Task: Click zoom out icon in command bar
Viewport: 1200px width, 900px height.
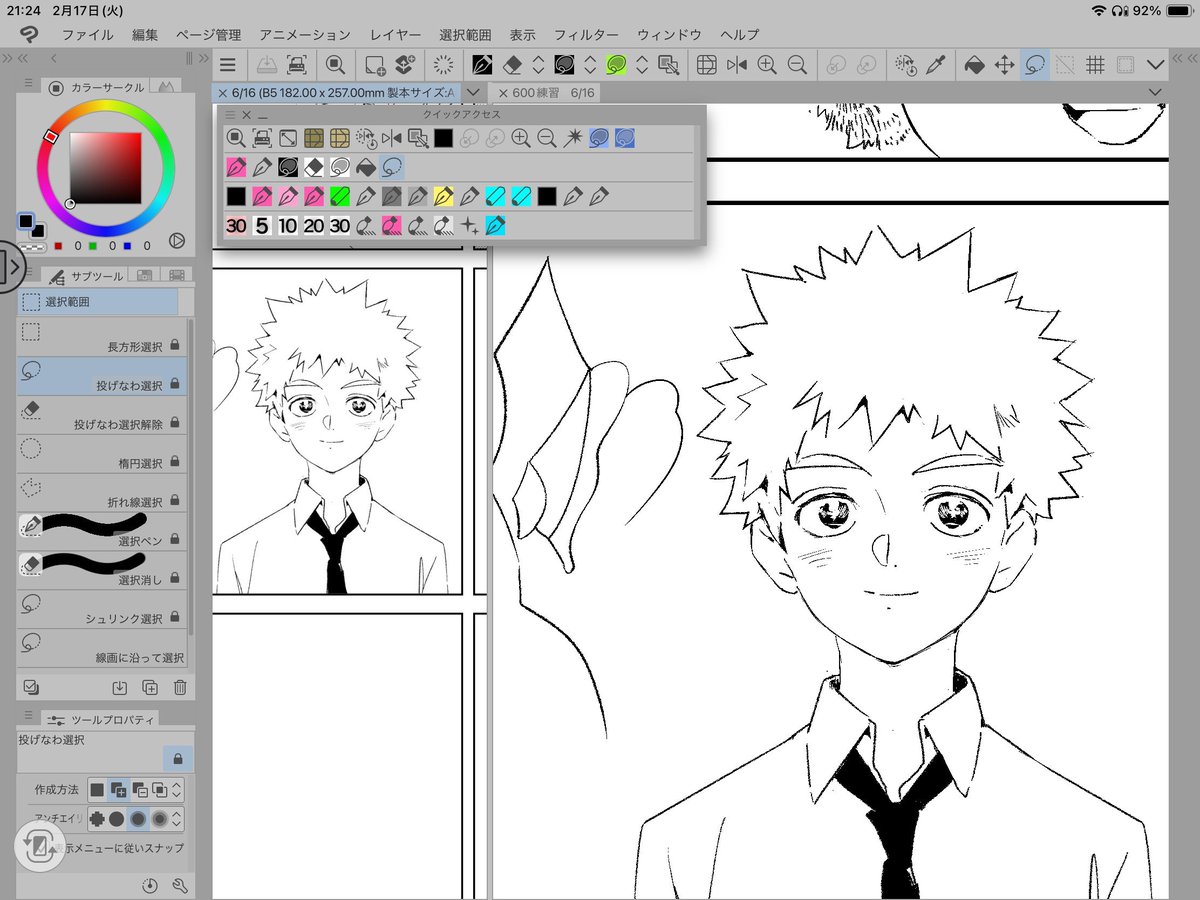Action: pyautogui.click(x=797, y=65)
